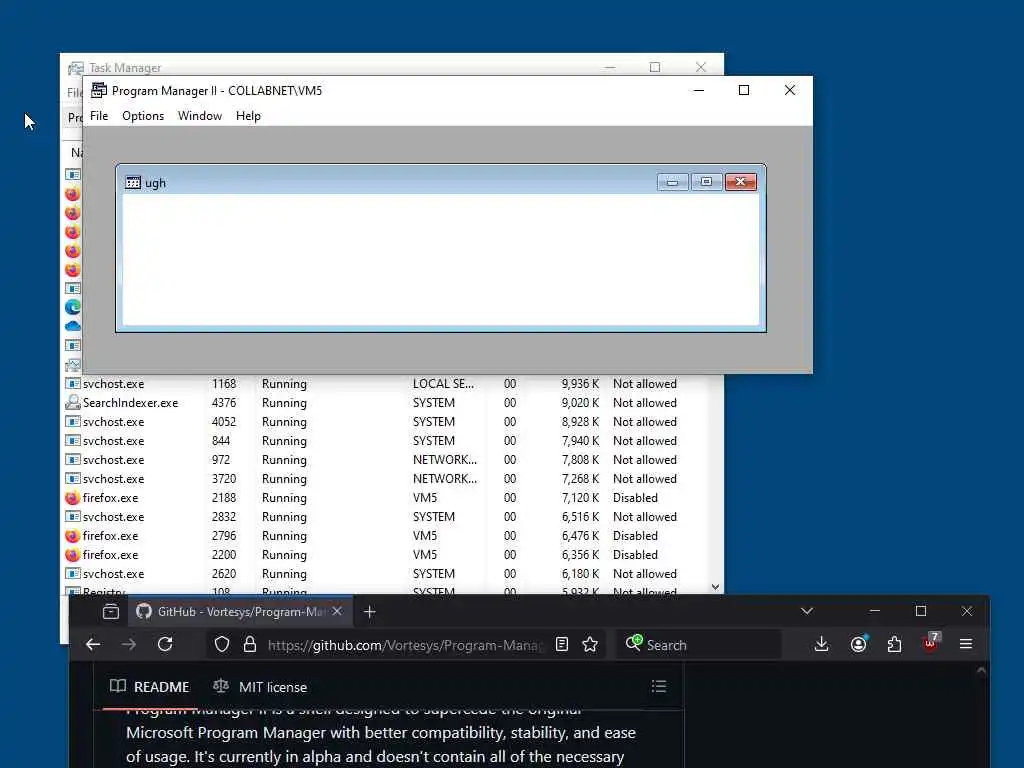Close the GitHub browser tab
1024x768 pixels.
337,612
